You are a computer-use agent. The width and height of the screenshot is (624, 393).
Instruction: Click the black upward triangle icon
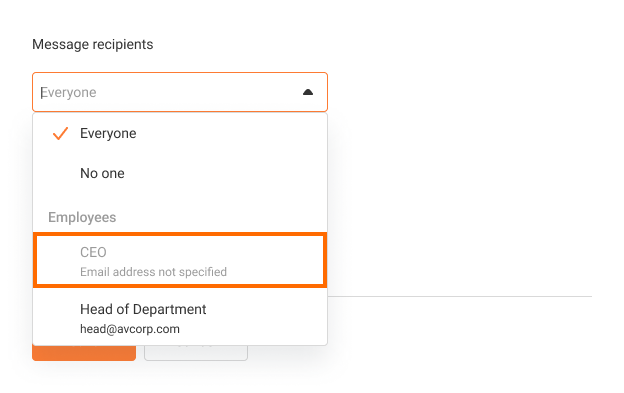point(308,92)
